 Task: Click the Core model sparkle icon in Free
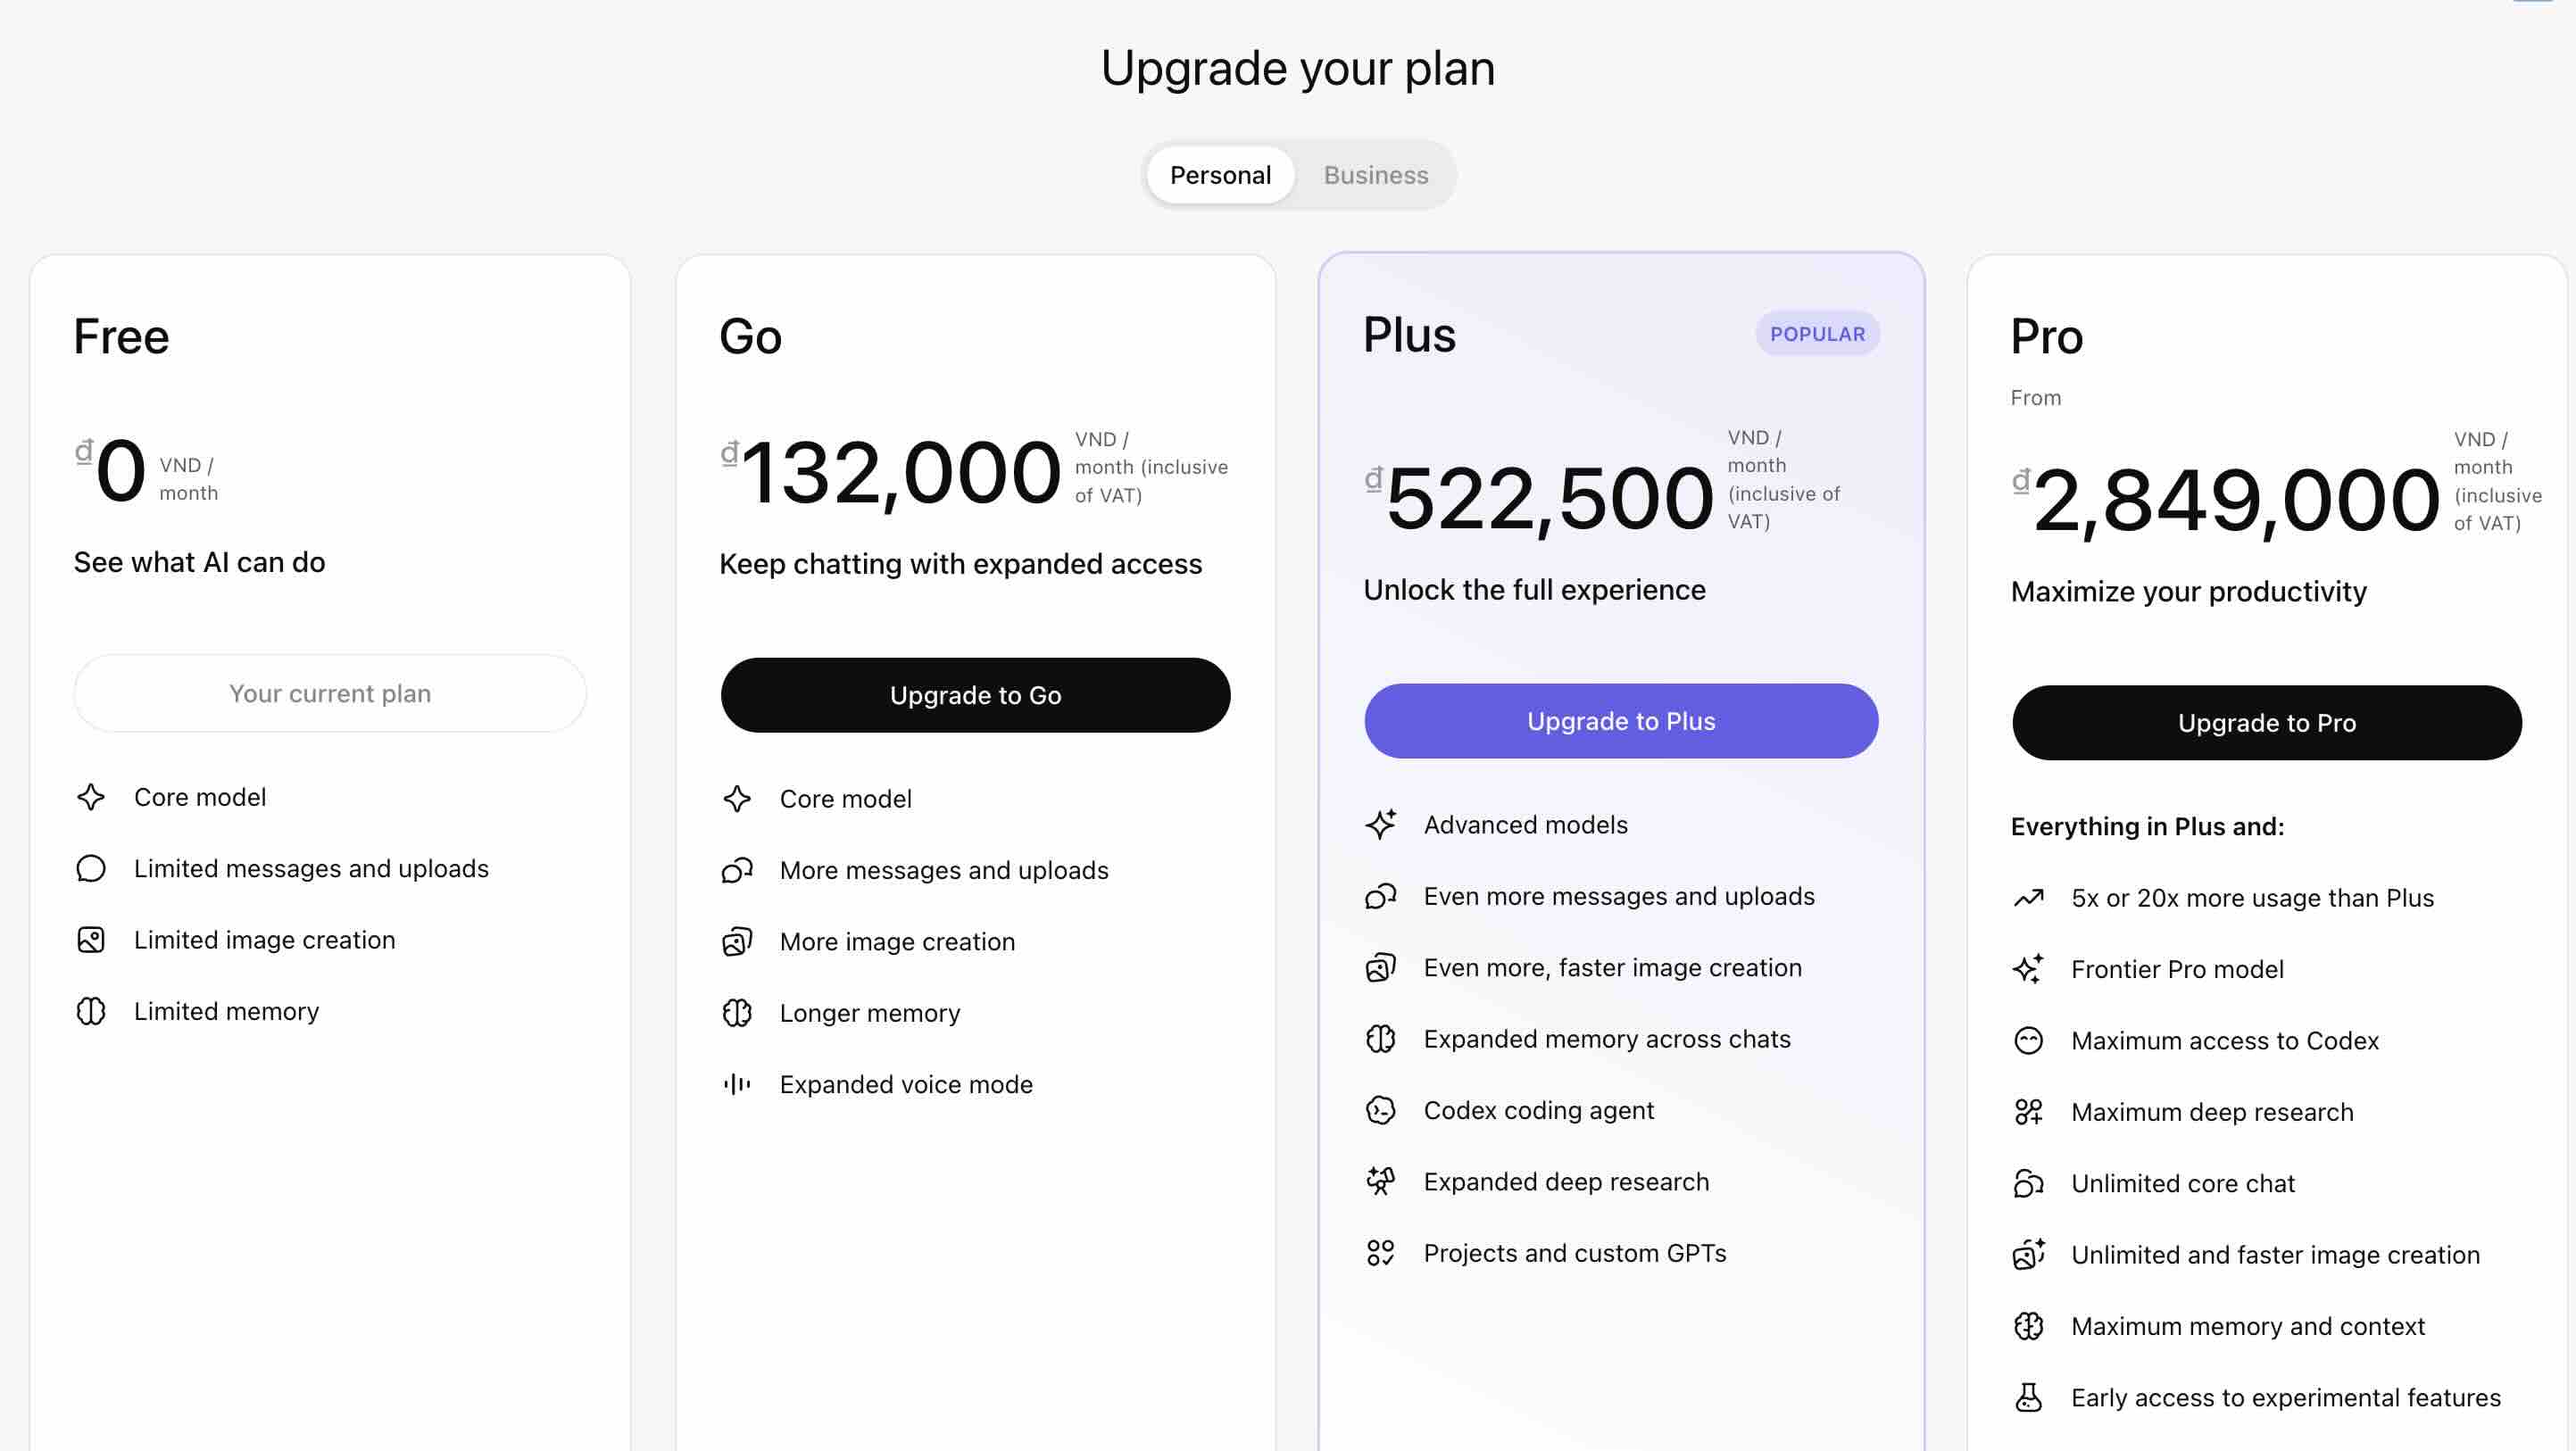click(91, 797)
